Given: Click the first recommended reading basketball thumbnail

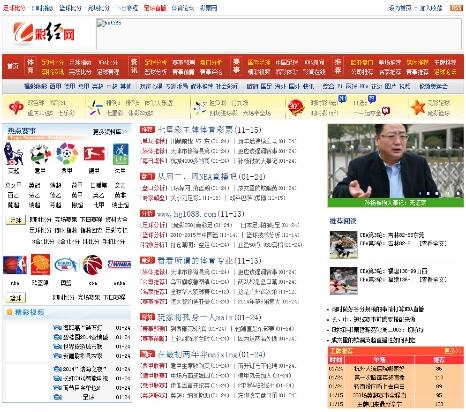Looking at the screenshot, I should [343, 245].
